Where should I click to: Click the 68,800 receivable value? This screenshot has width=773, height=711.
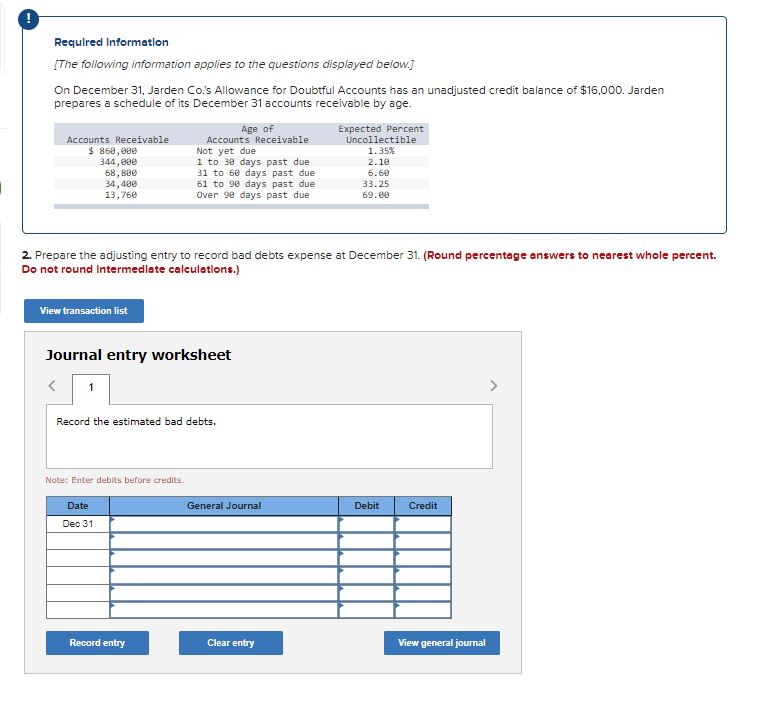[121, 173]
